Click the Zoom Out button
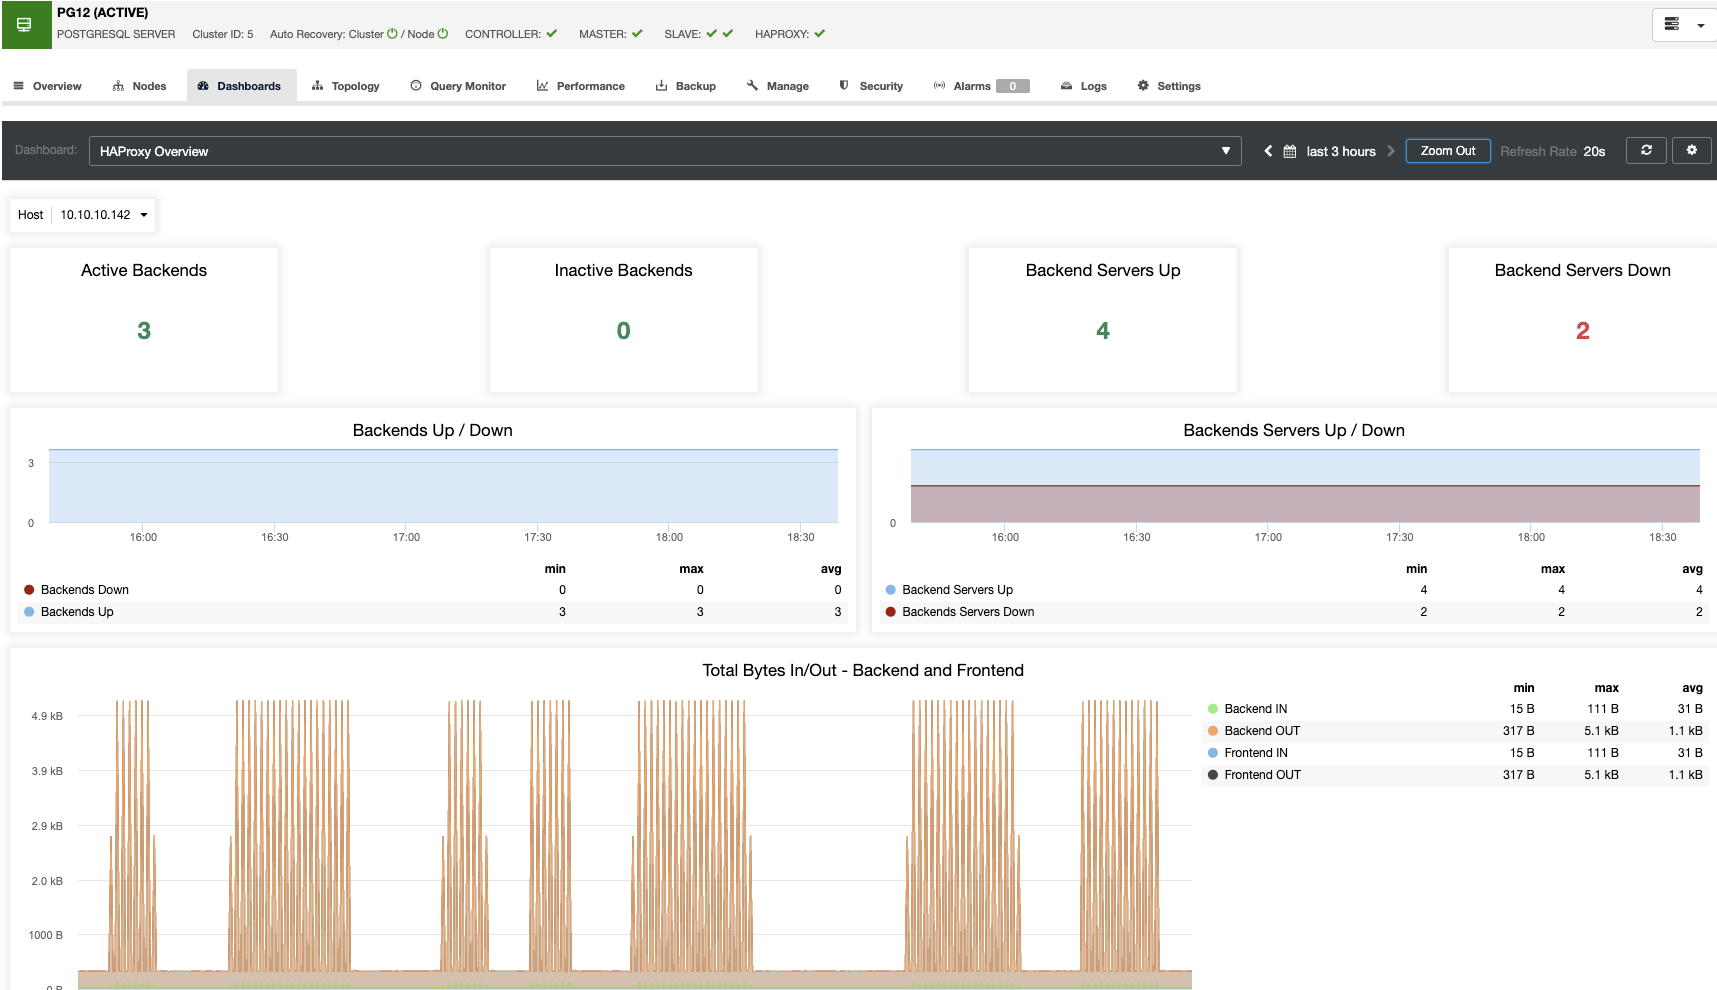Viewport: 1717px width, 990px height. click(1448, 150)
